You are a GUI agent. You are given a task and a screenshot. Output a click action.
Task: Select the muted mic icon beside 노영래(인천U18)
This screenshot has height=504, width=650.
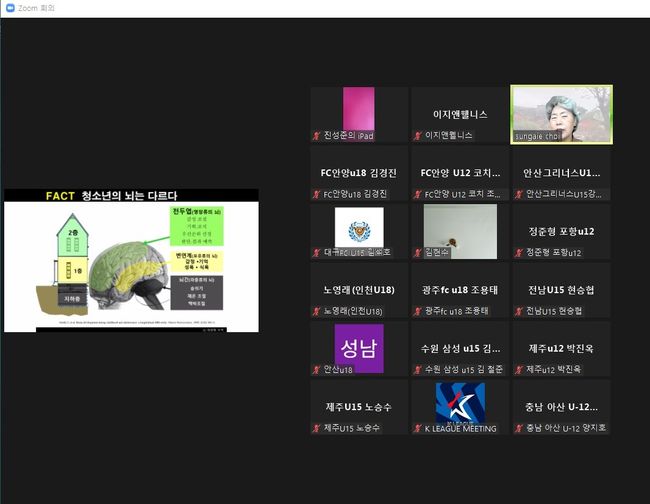tap(317, 311)
